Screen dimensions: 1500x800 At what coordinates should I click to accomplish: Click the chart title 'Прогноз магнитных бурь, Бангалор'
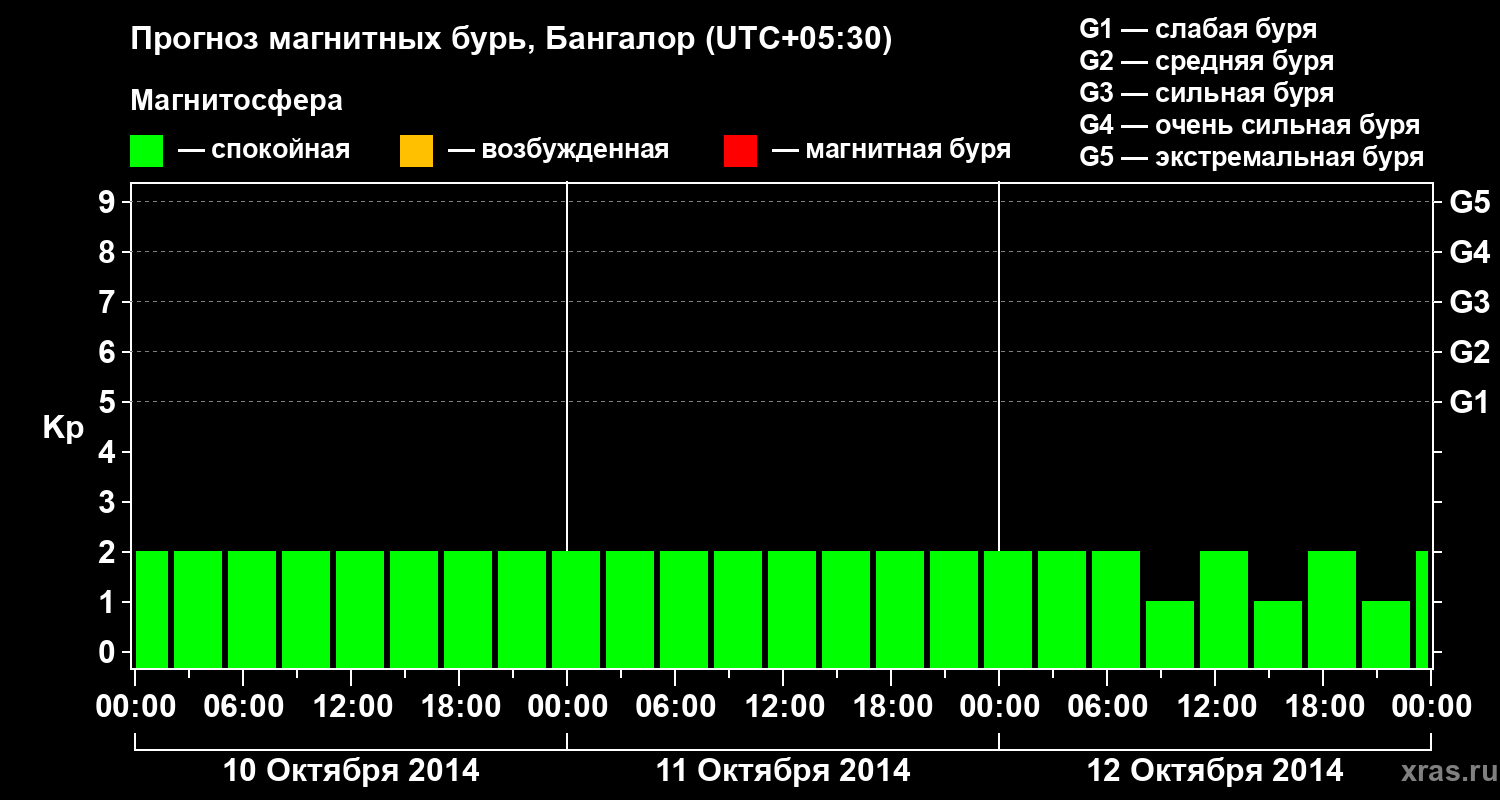tap(413, 41)
